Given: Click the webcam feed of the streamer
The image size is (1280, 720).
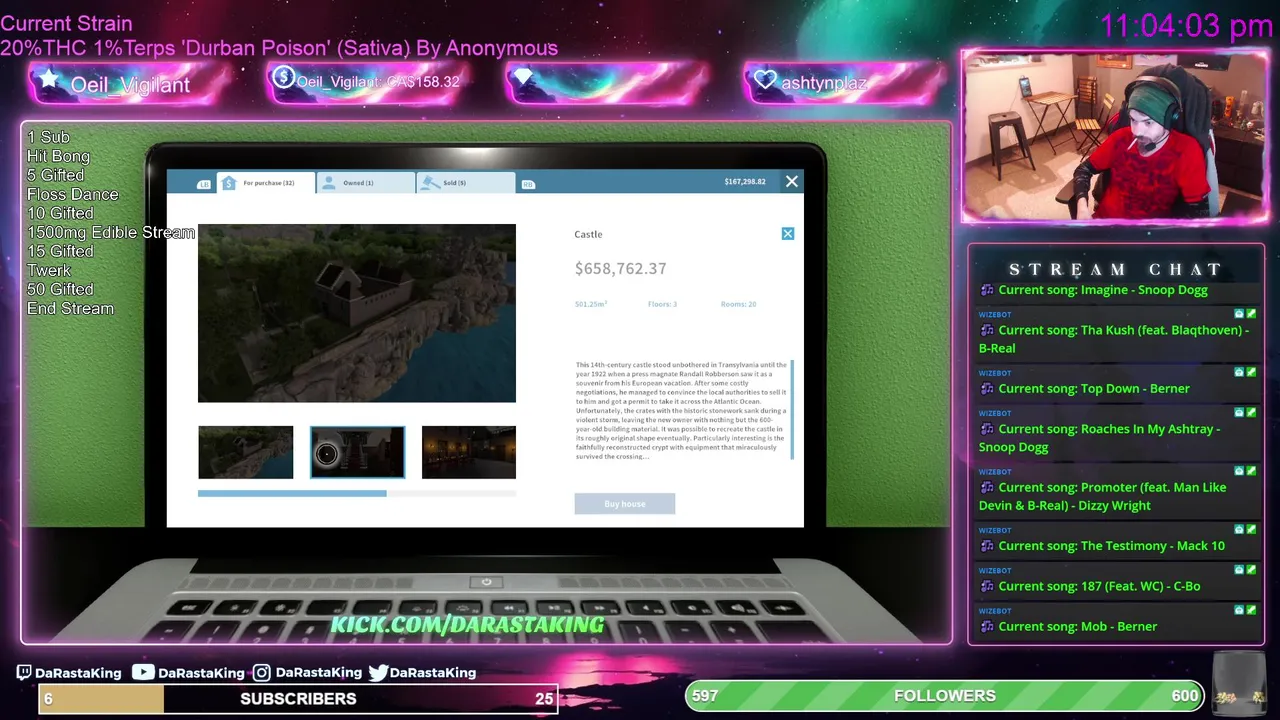Looking at the screenshot, I should [1115, 136].
